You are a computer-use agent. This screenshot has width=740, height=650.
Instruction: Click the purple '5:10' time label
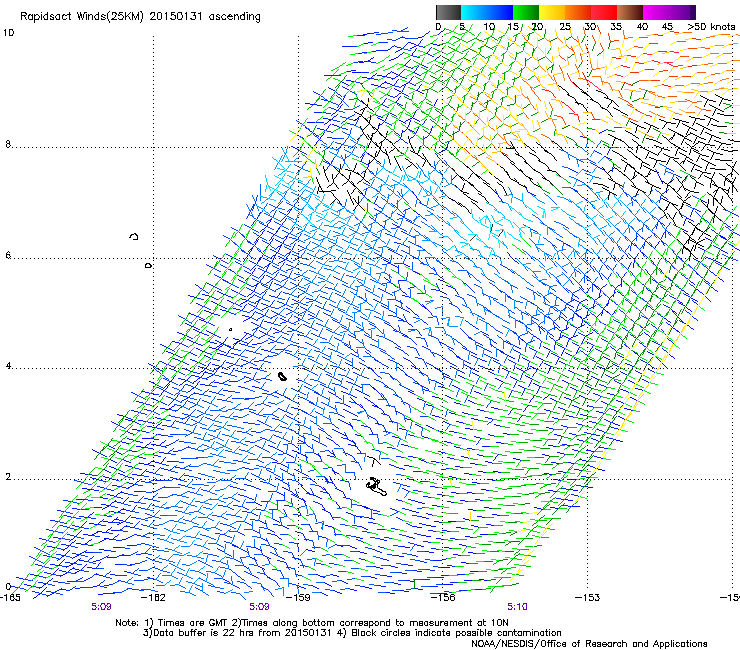pyautogui.click(x=517, y=607)
